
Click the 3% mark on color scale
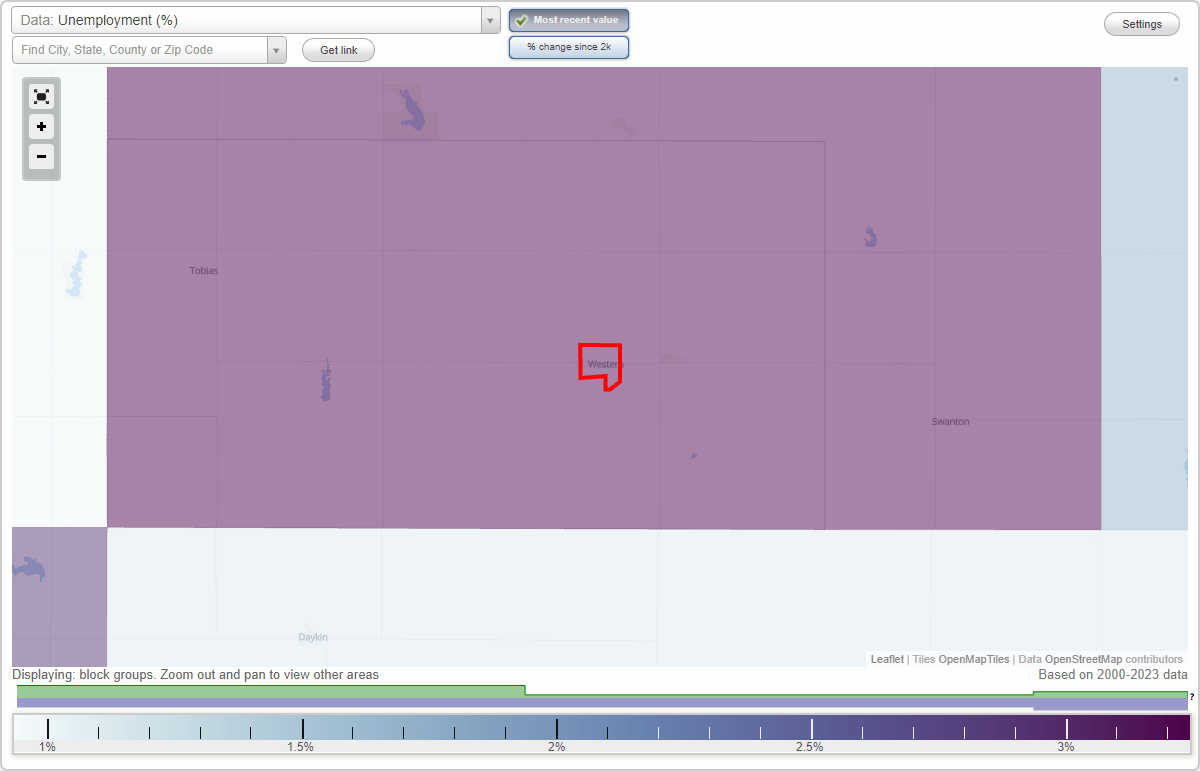(1066, 746)
